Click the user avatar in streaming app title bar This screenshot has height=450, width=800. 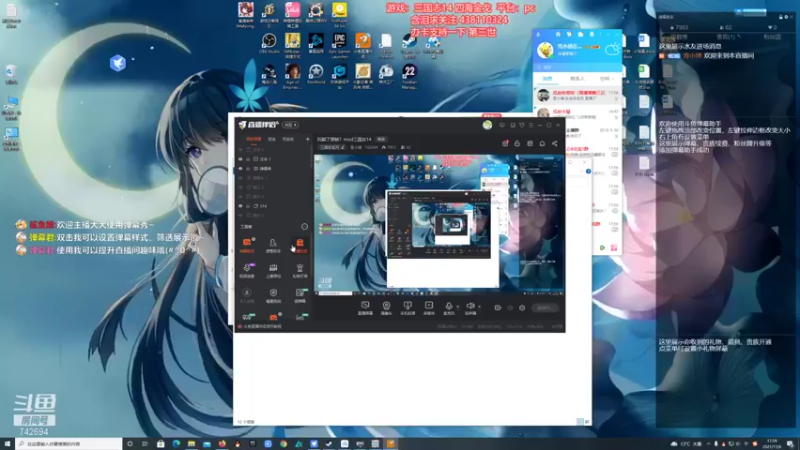pos(487,125)
